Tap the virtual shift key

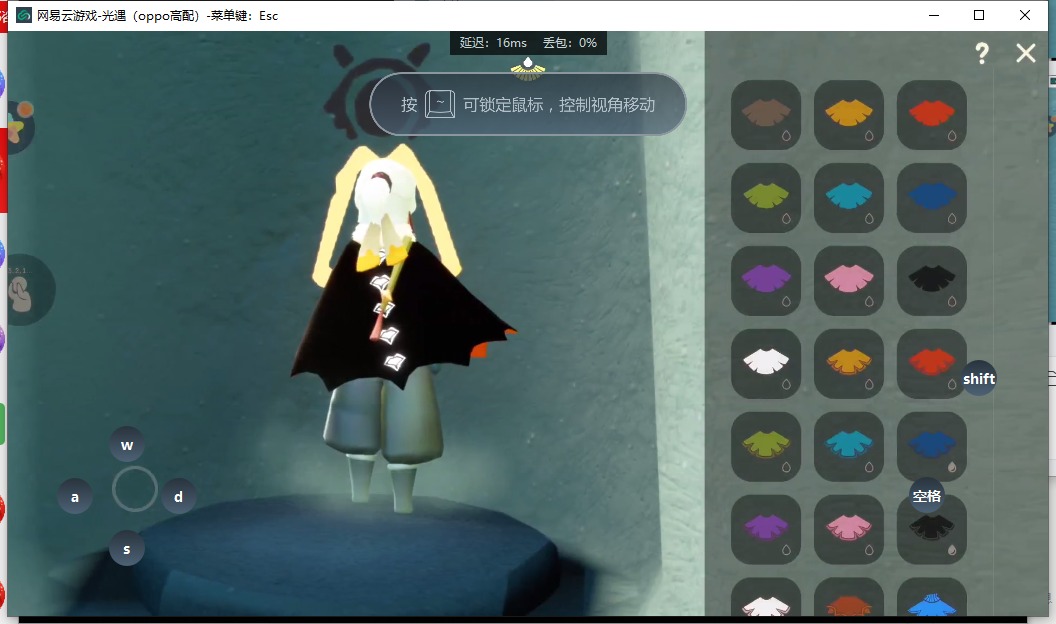tap(979, 378)
